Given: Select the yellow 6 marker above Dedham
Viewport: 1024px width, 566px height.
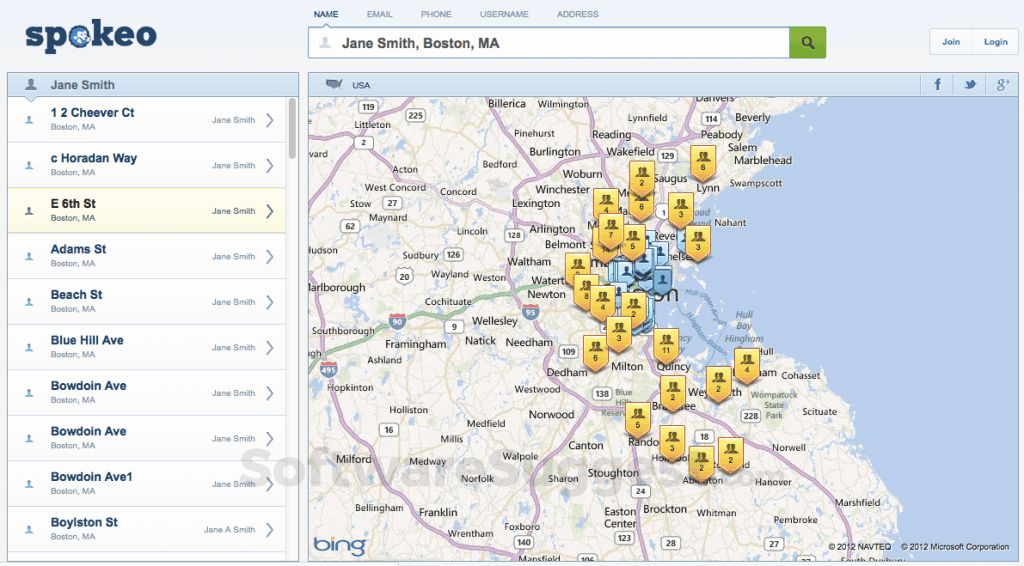Looking at the screenshot, I should (x=596, y=353).
